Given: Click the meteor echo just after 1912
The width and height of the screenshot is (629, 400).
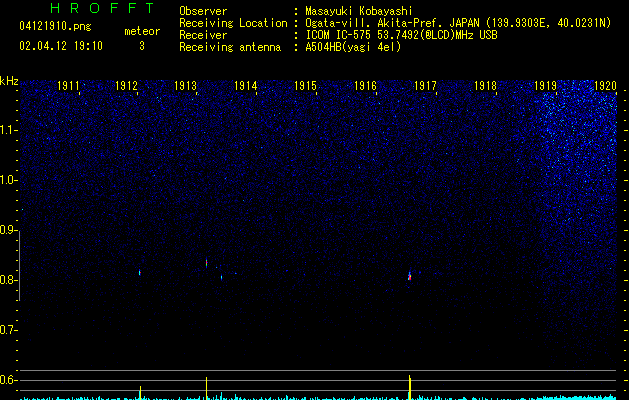Looking at the screenshot, I should (140, 273).
